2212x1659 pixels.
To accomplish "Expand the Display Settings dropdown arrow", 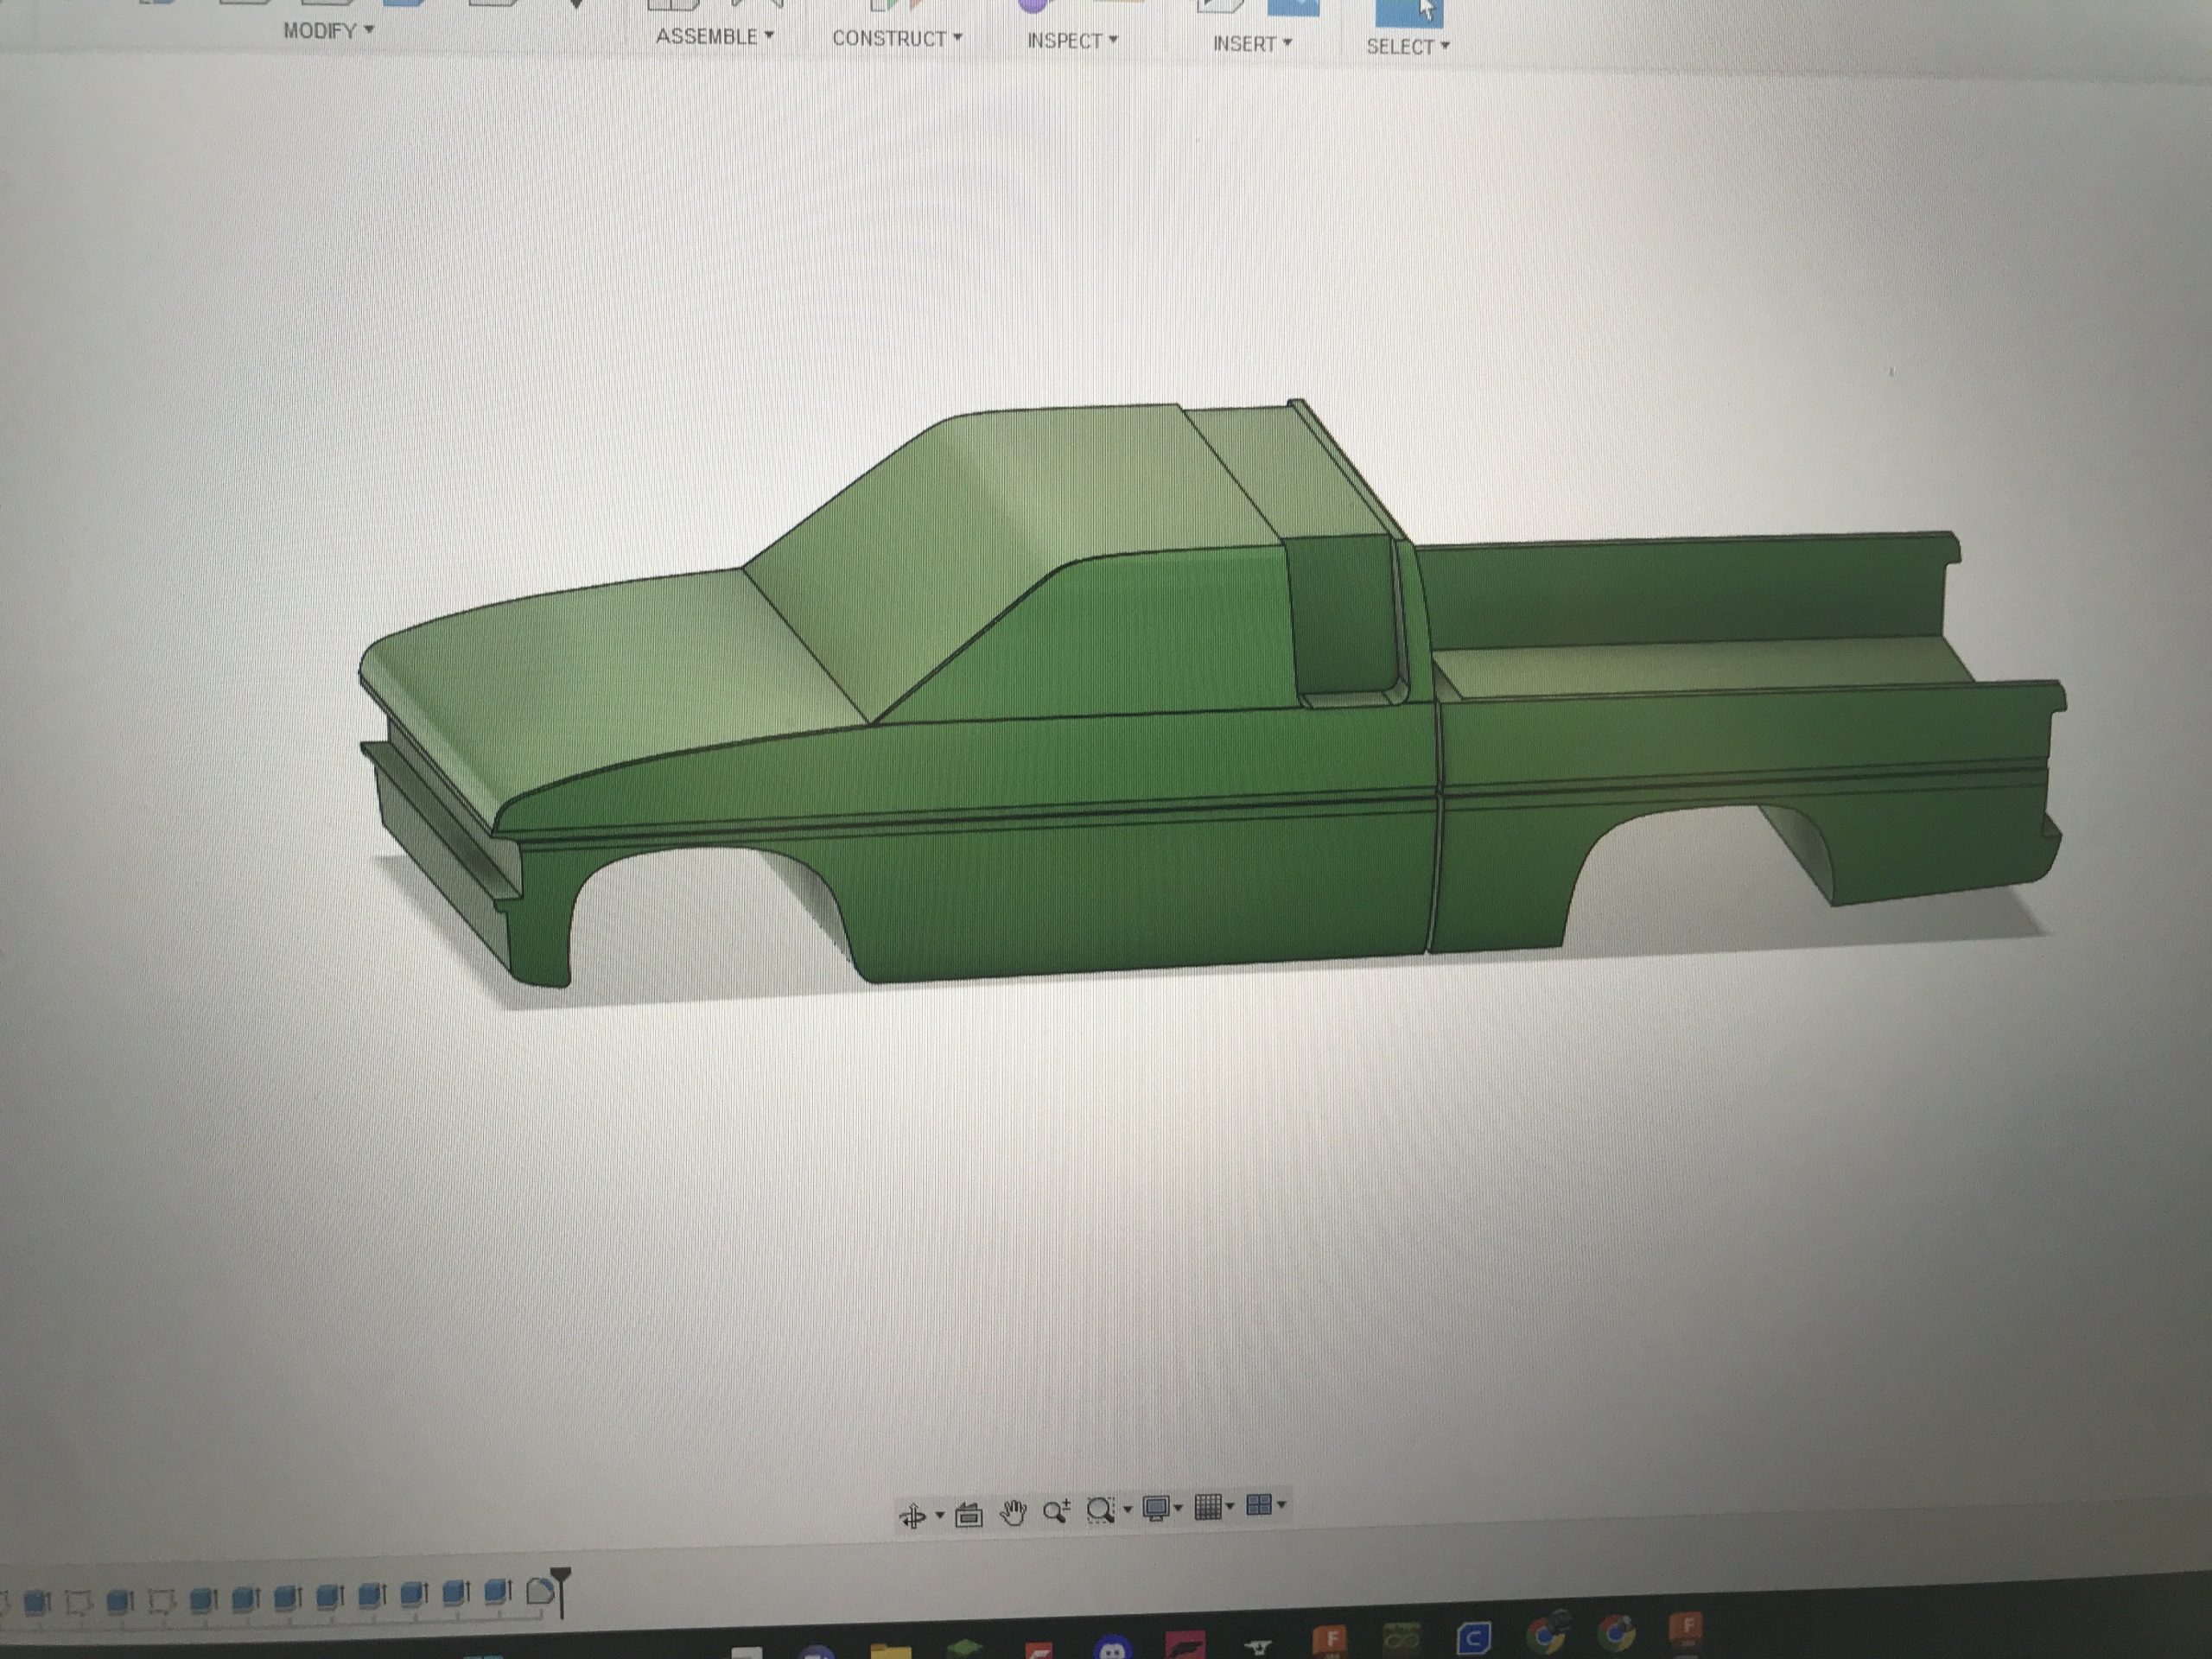I will coord(1178,1507).
